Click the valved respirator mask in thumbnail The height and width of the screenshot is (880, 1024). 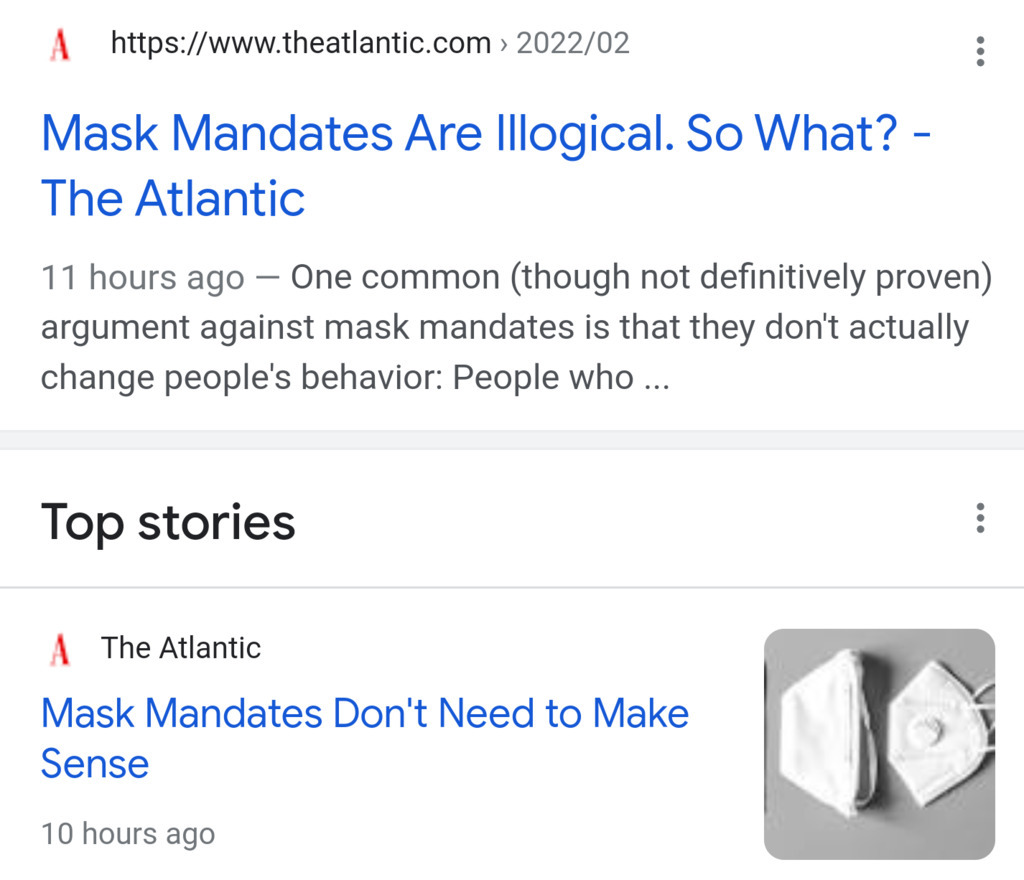coord(938,732)
